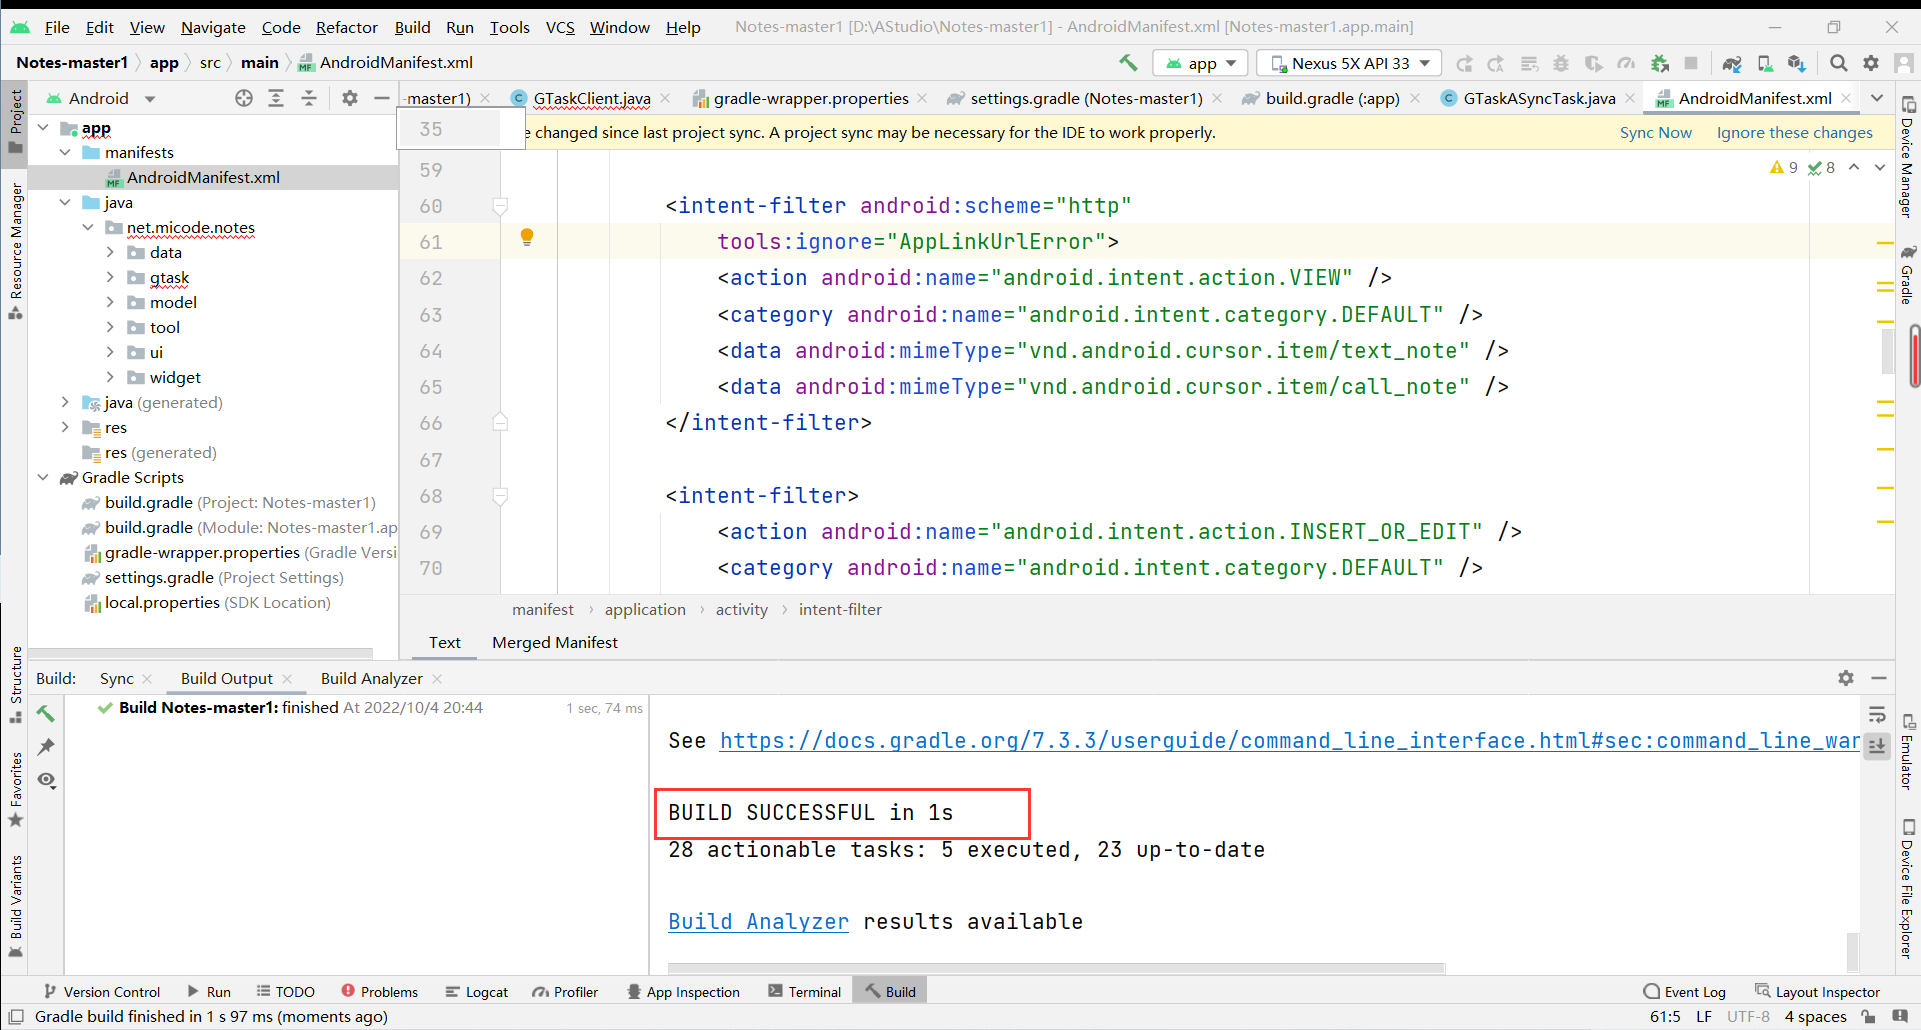This screenshot has height=1030, width=1921.
Task: Switch to the Merged Manifest tab
Action: pos(554,642)
